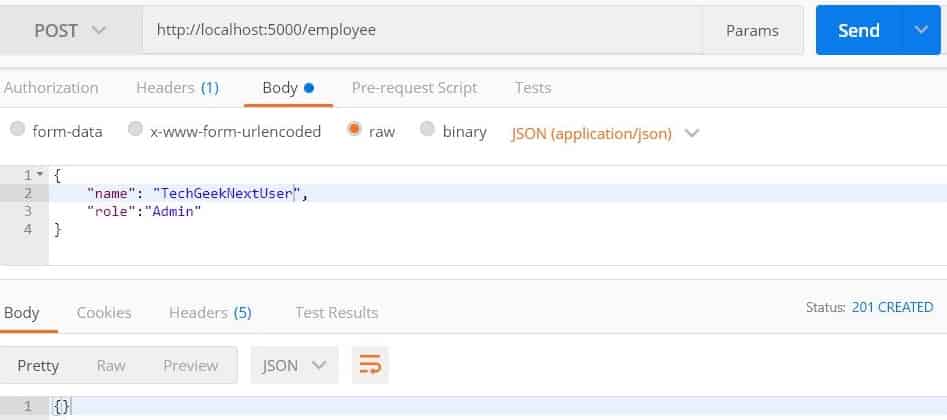Open the response Headers (5) tab
The height and width of the screenshot is (420, 947).
click(x=210, y=312)
